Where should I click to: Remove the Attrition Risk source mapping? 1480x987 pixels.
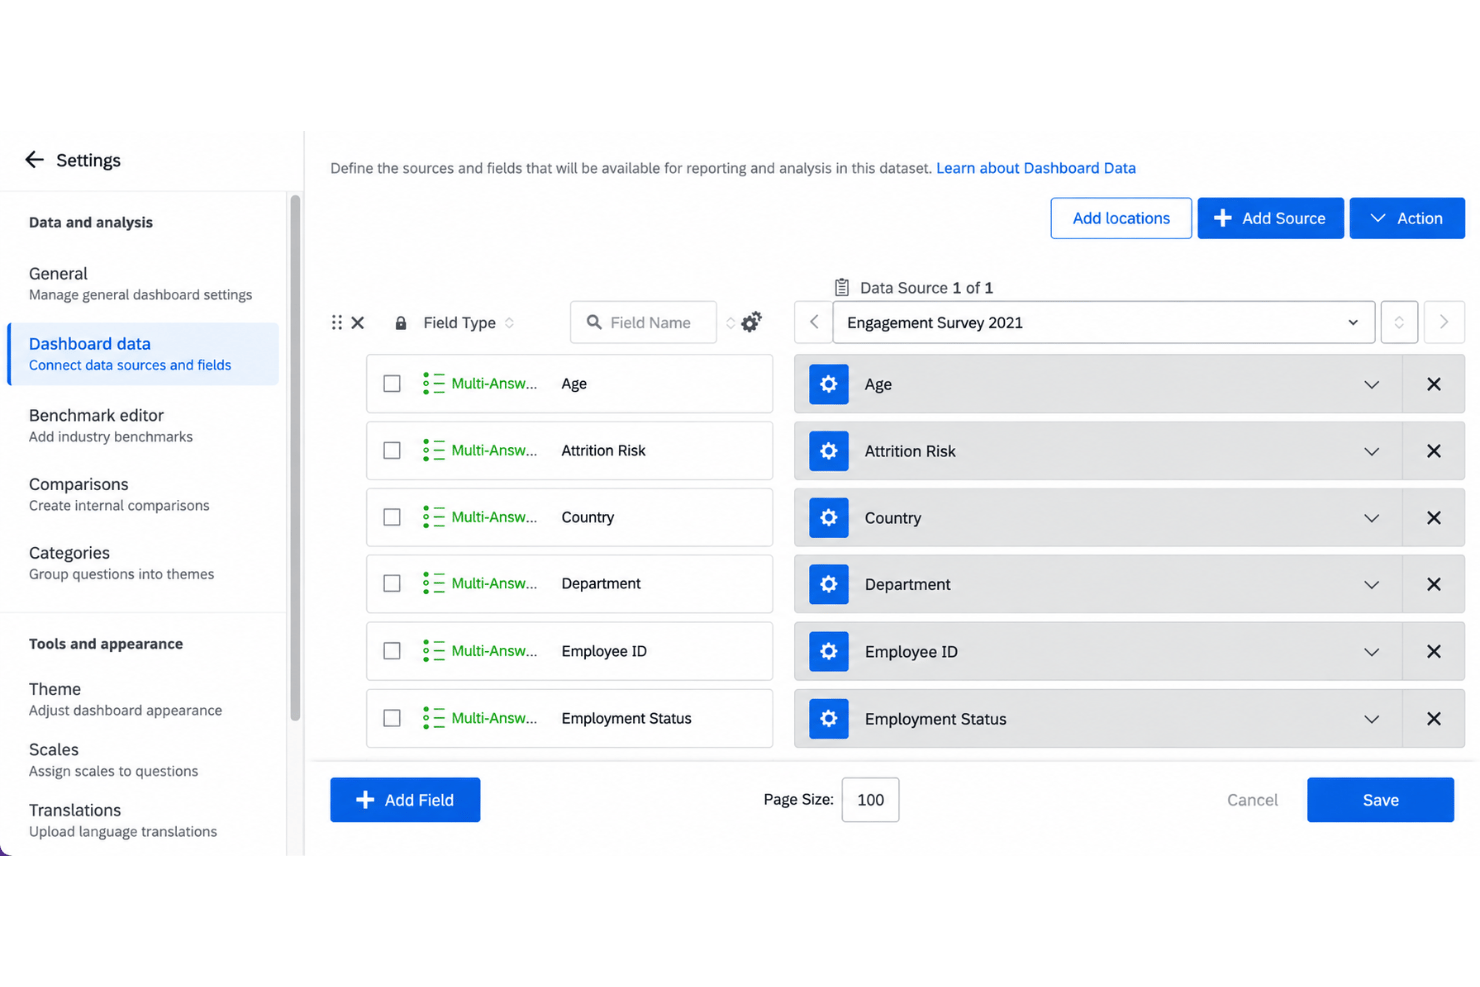click(x=1433, y=451)
